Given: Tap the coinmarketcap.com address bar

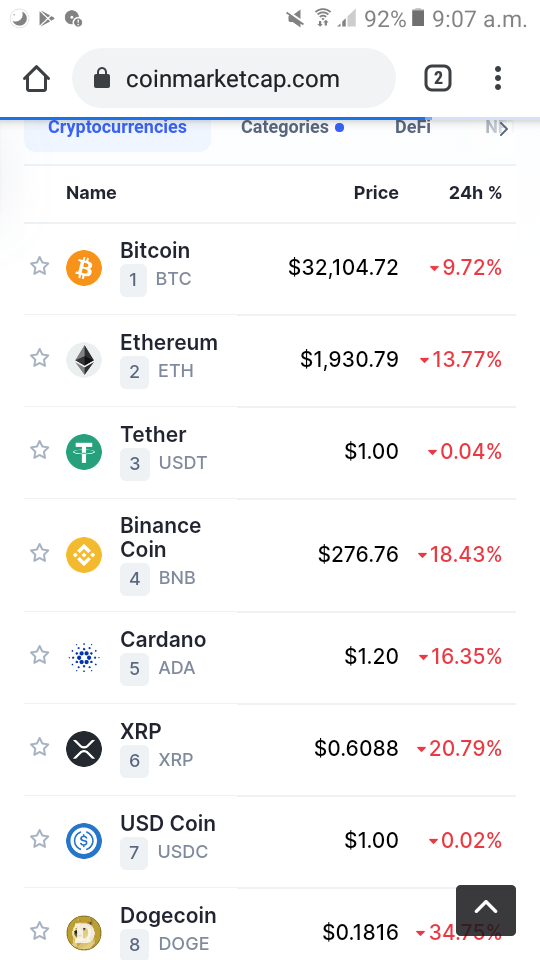Looking at the screenshot, I should point(234,78).
